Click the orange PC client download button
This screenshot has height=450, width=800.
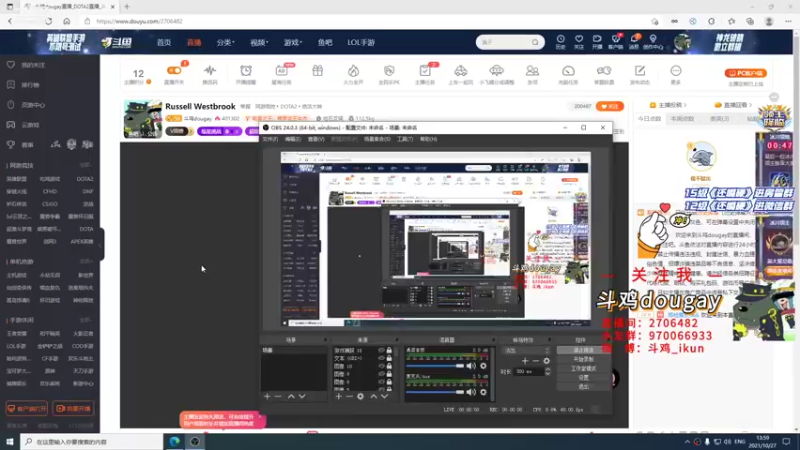745,73
